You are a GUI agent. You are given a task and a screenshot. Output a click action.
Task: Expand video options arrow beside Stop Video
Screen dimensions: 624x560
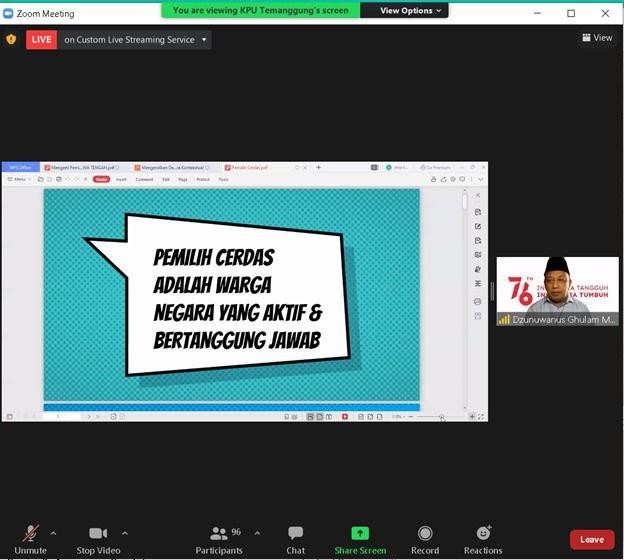[x=125, y=533]
